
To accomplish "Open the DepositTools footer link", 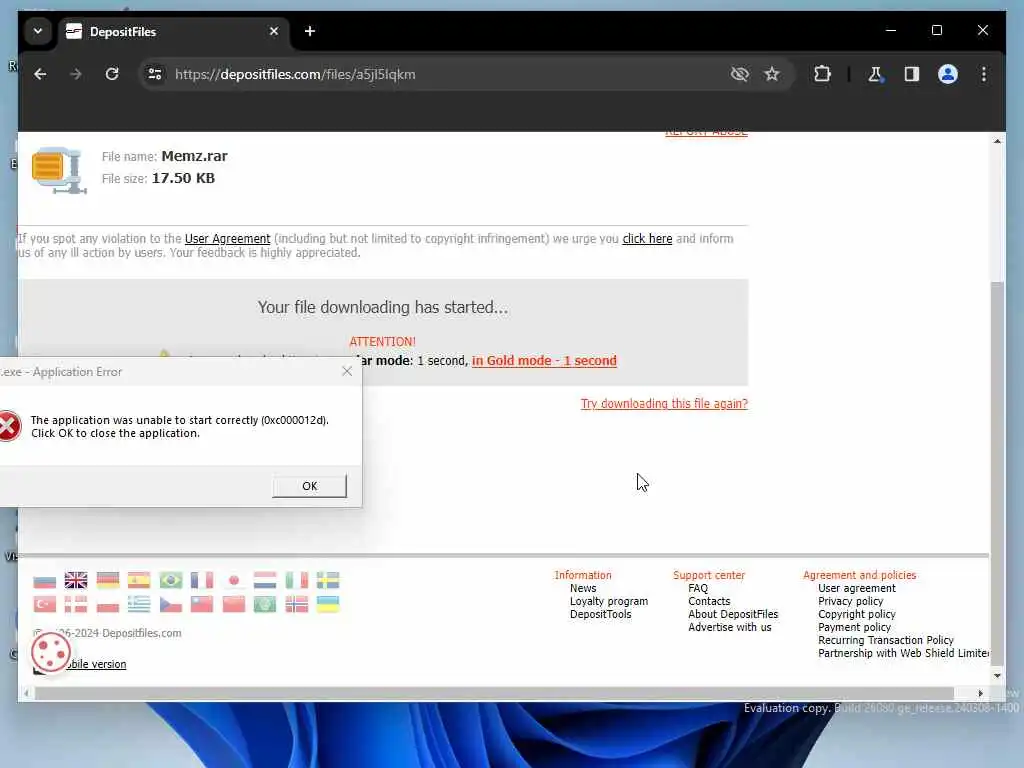I will pos(600,614).
